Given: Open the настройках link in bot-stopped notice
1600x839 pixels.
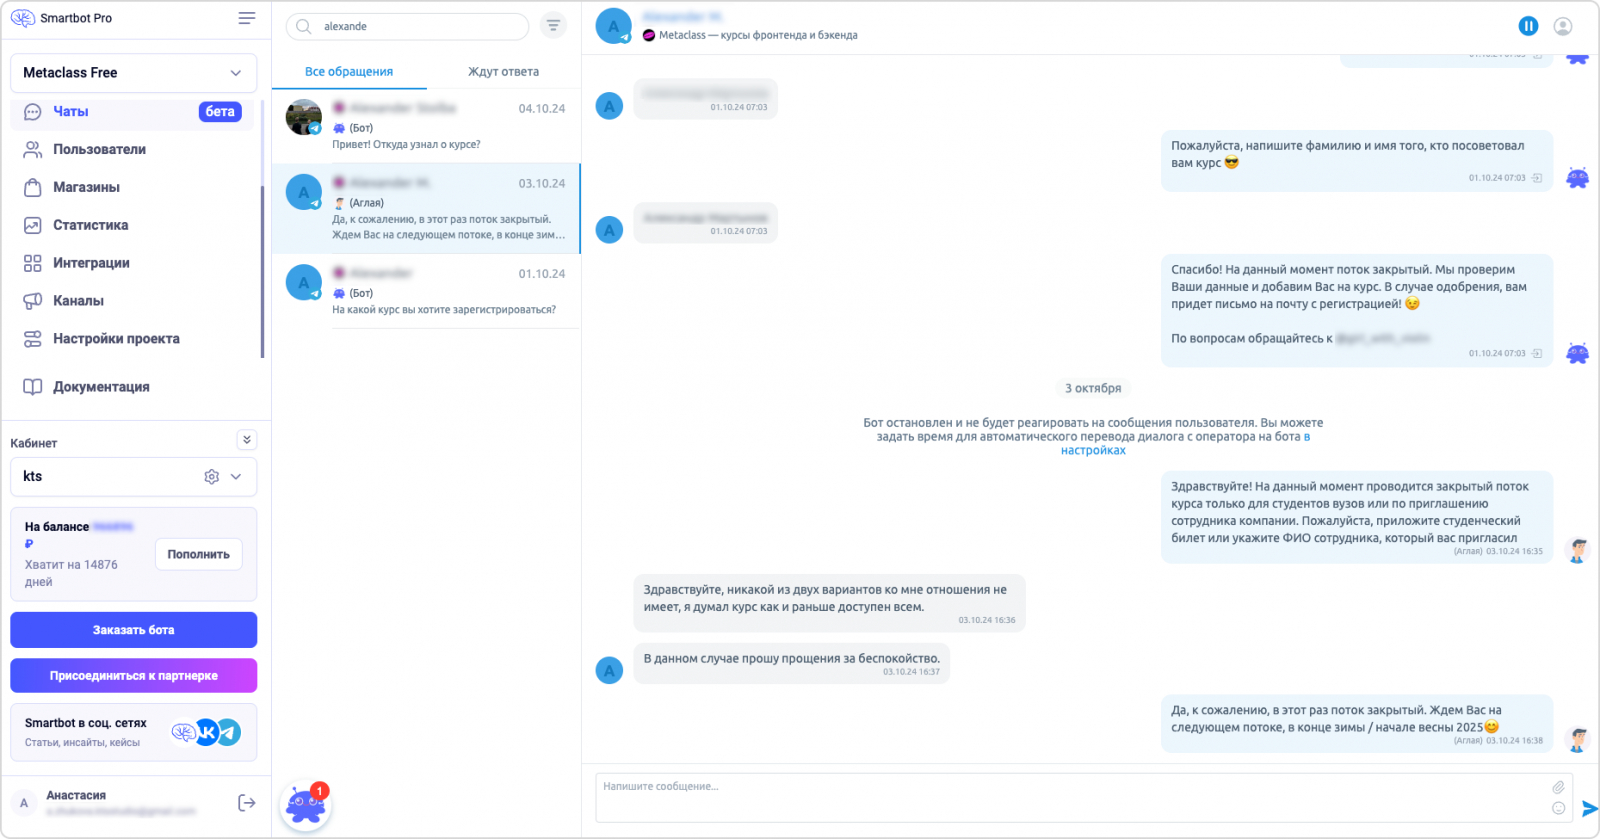Looking at the screenshot, I should [x=1093, y=451].
